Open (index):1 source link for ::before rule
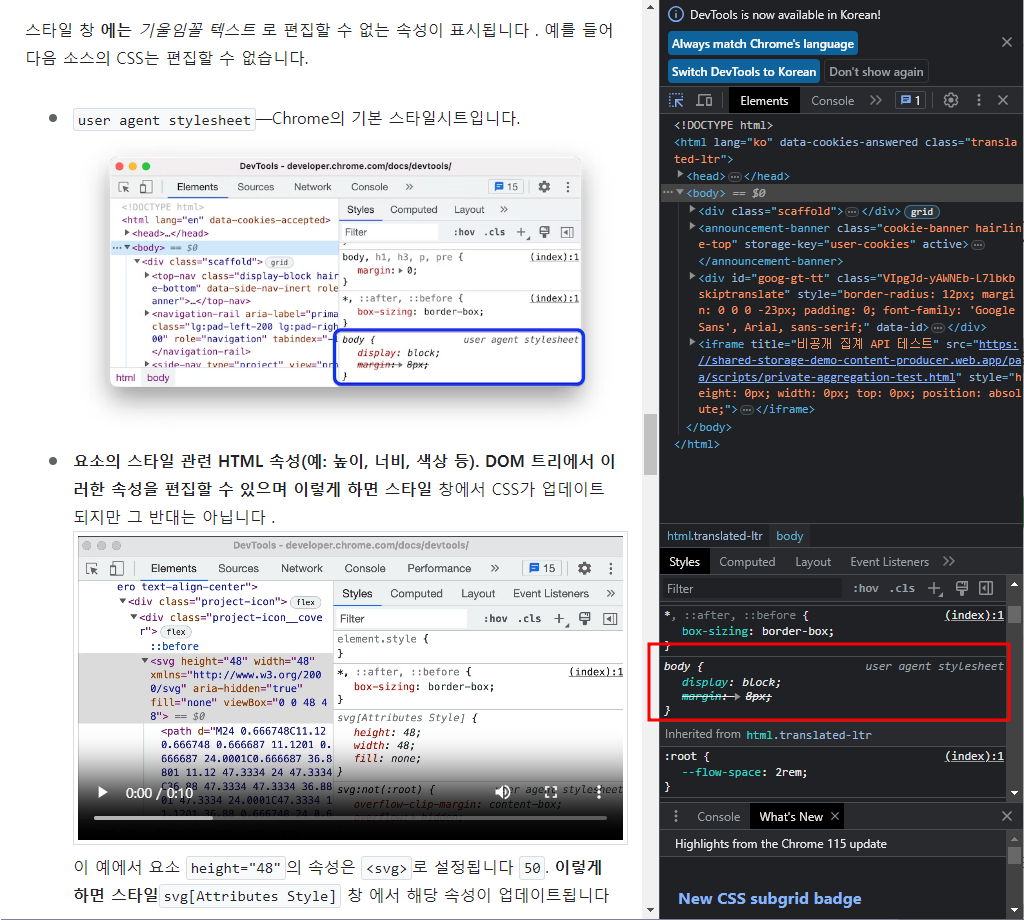Screen dimensions: 1024x920 (x=974, y=615)
